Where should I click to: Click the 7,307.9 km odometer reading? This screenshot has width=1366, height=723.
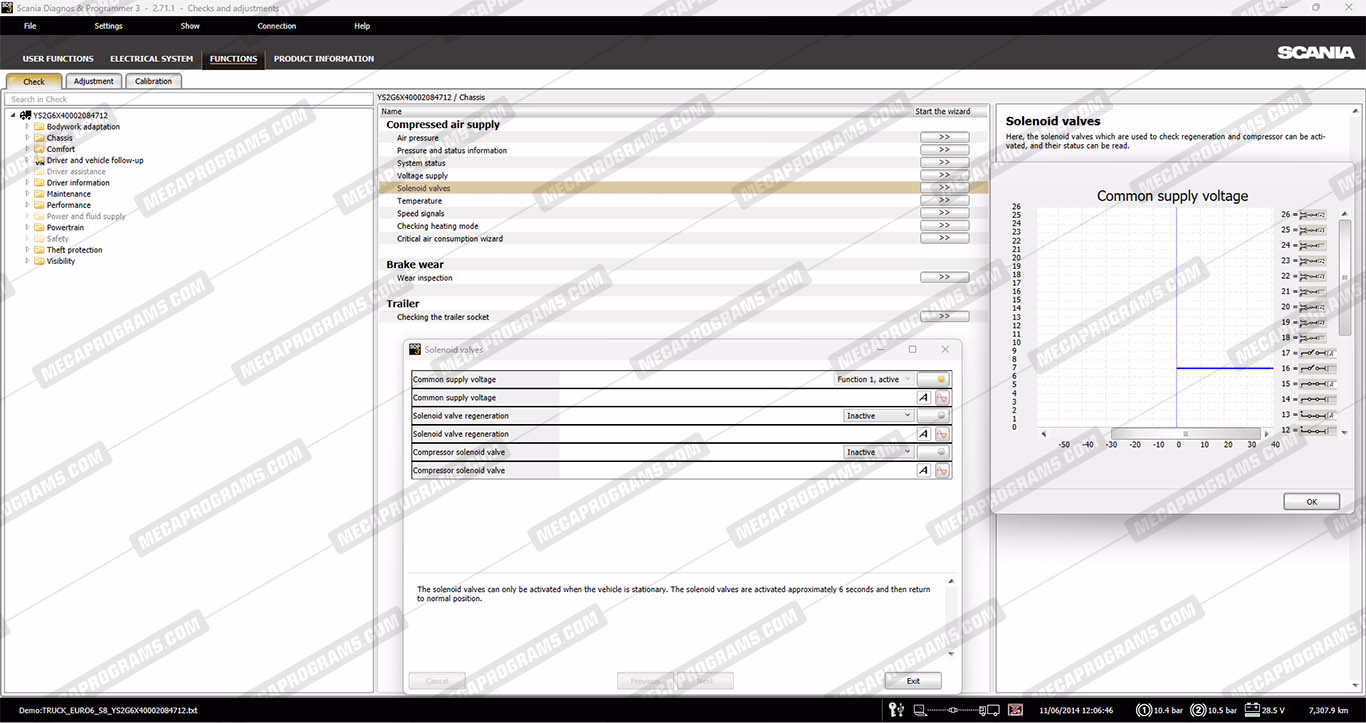1330,710
